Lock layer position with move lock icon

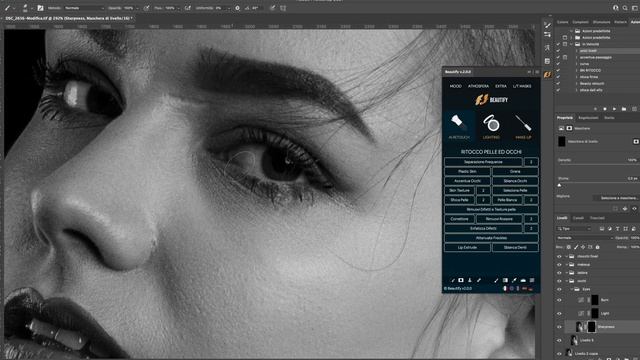click(x=583, y=247)
